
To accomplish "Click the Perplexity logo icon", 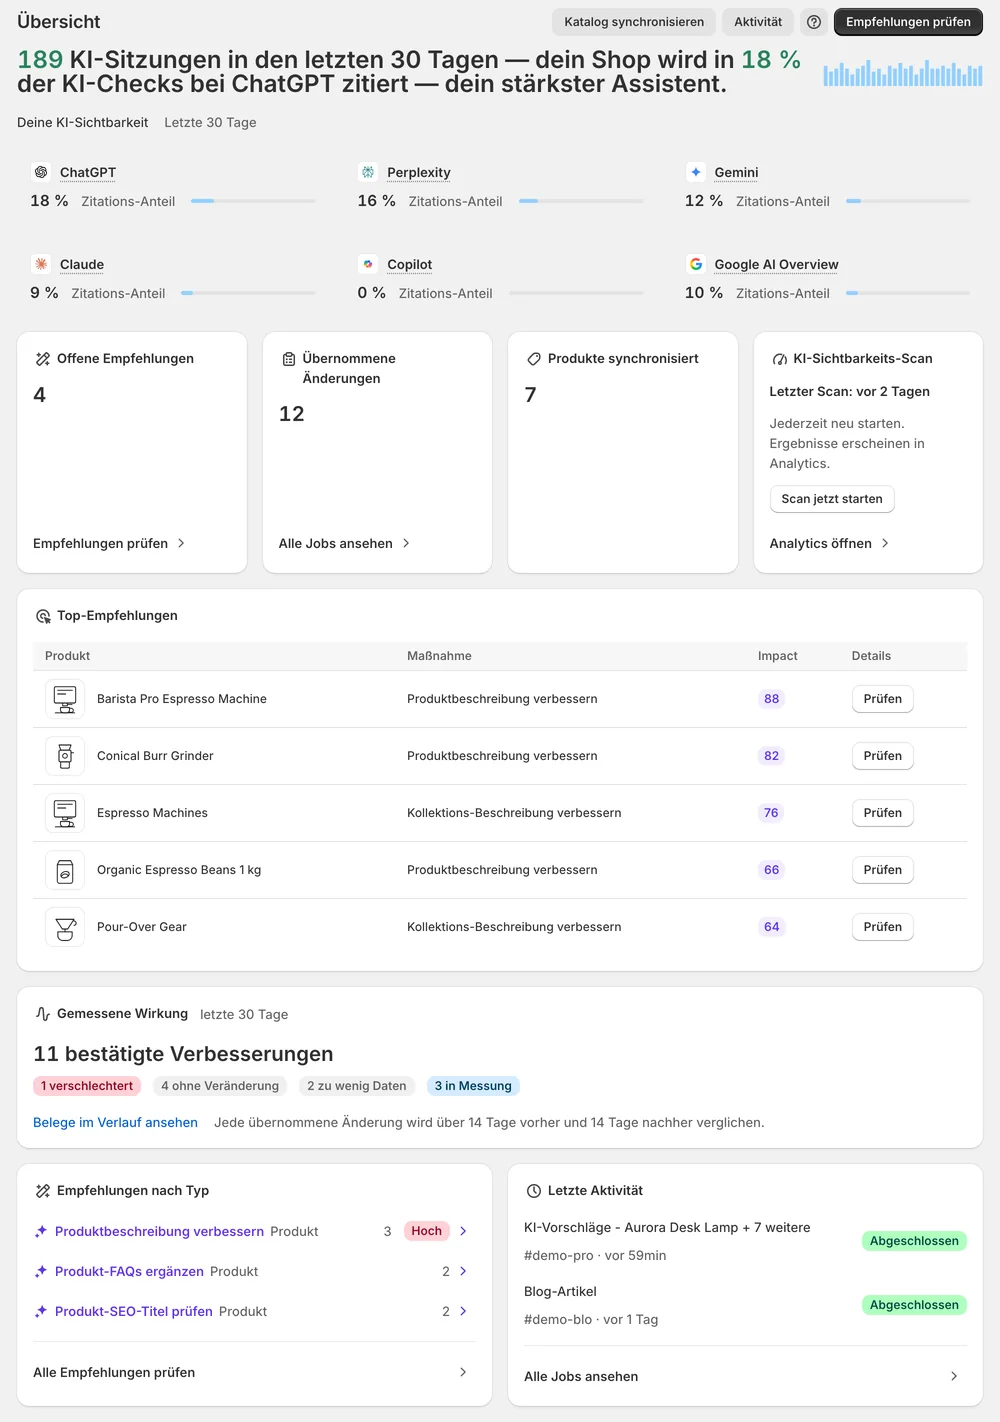I will click(368, 172).
